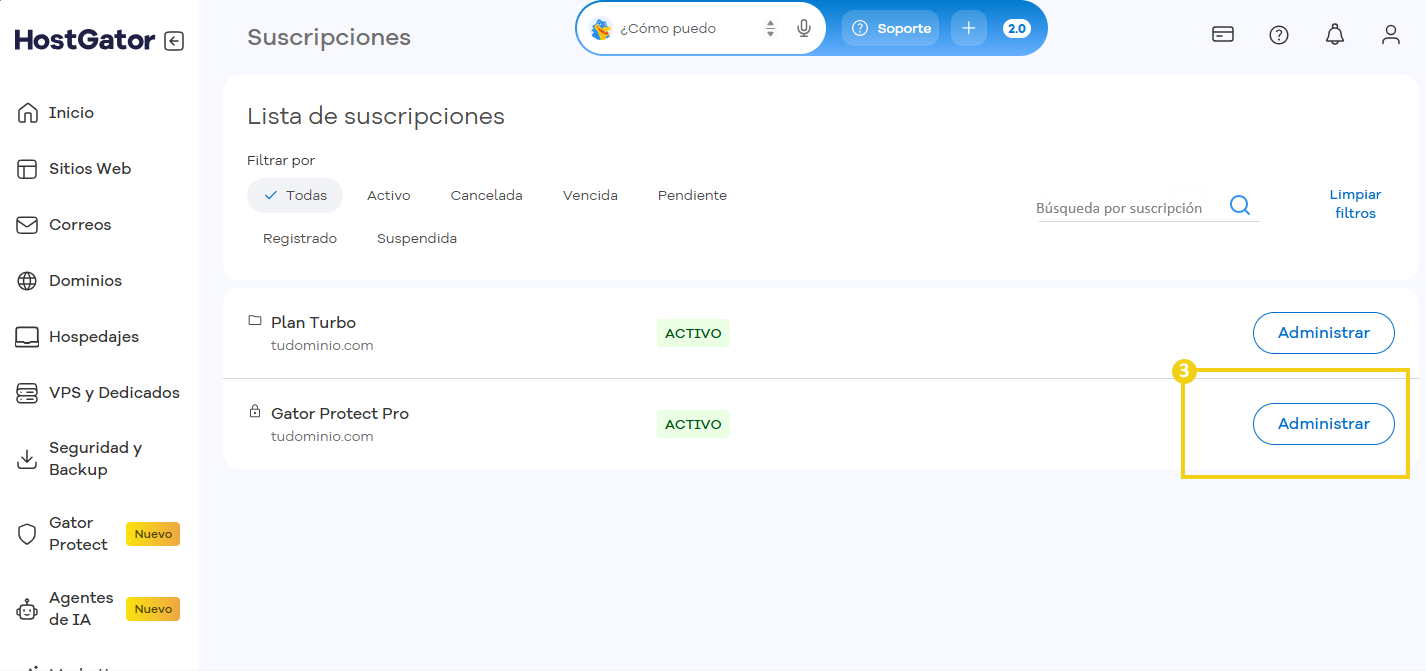Open Gator Protect in the sidebar
Viewport: 1426px width, 671px height.
[x=78, y=534]
